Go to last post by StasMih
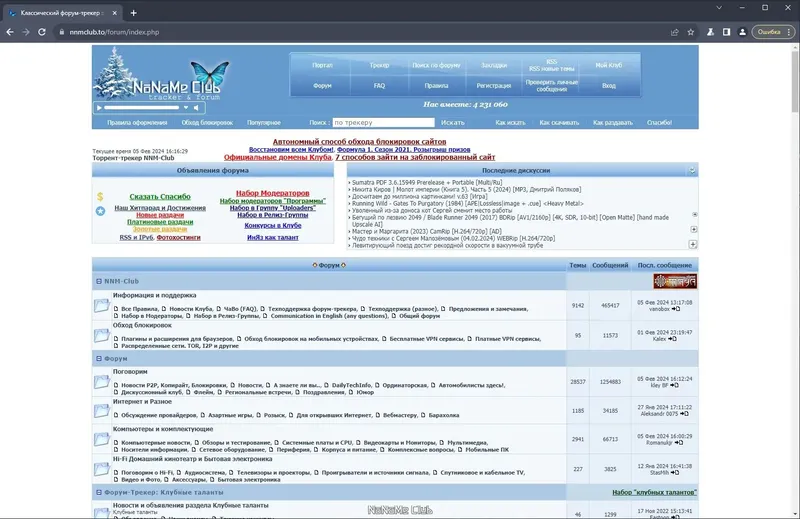Screen dimensions: 800x519 tap(674, 473)
